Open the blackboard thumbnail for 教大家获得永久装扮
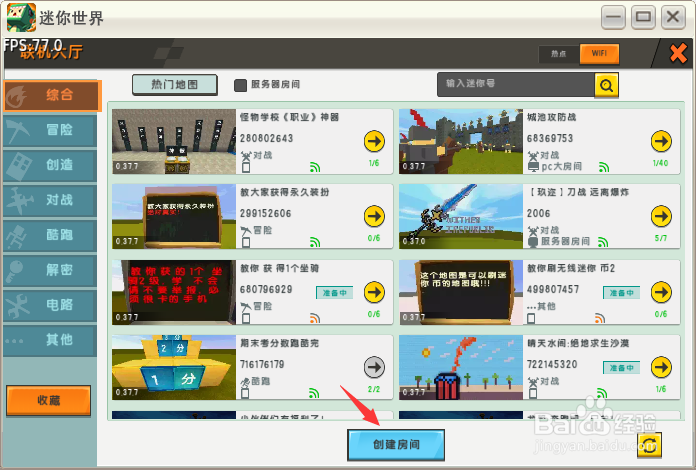Screen dimensions: 696x470 pos(174,217)
